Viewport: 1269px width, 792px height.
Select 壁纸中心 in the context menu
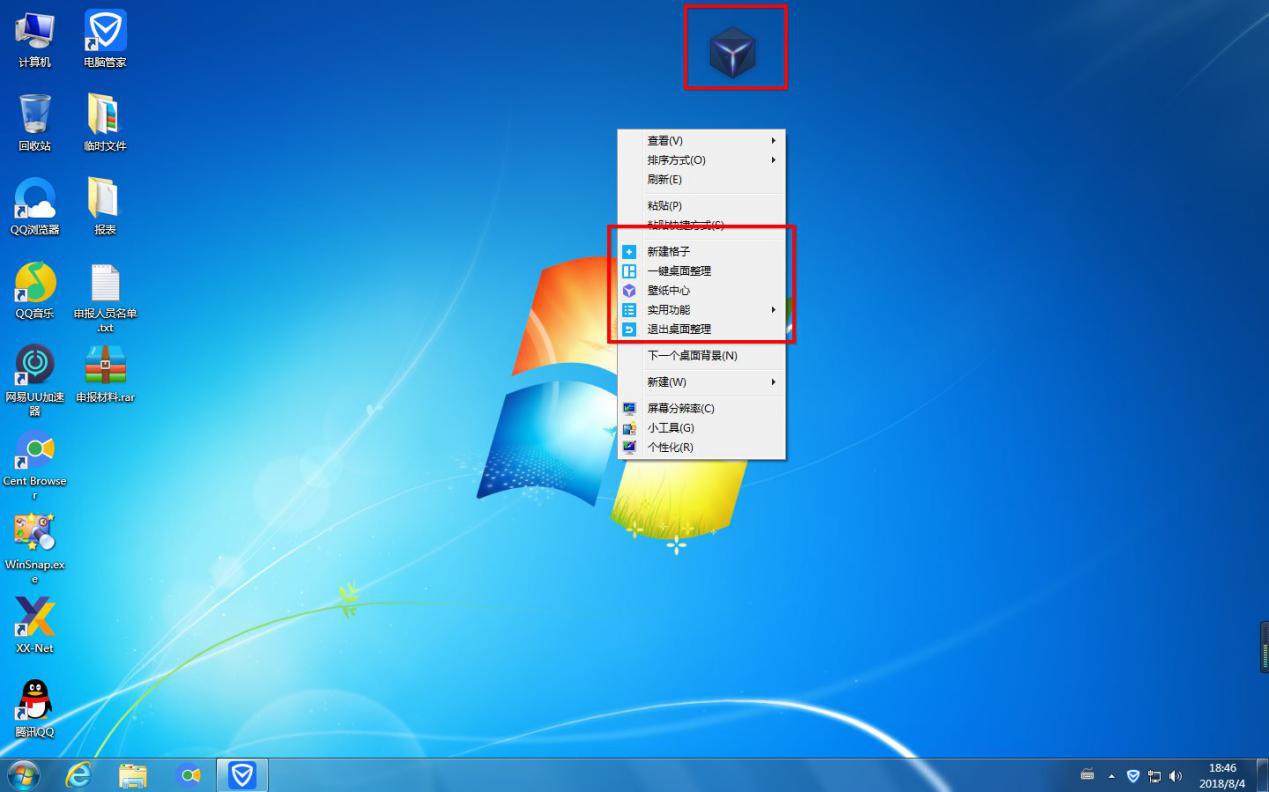point(668,291)
